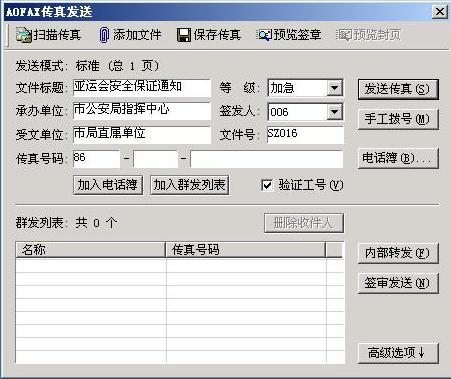The width and height of the screenshot is (451, 379).
Task: Click the 群发列表: 共 0 个 label
Action: click(66, 222)
